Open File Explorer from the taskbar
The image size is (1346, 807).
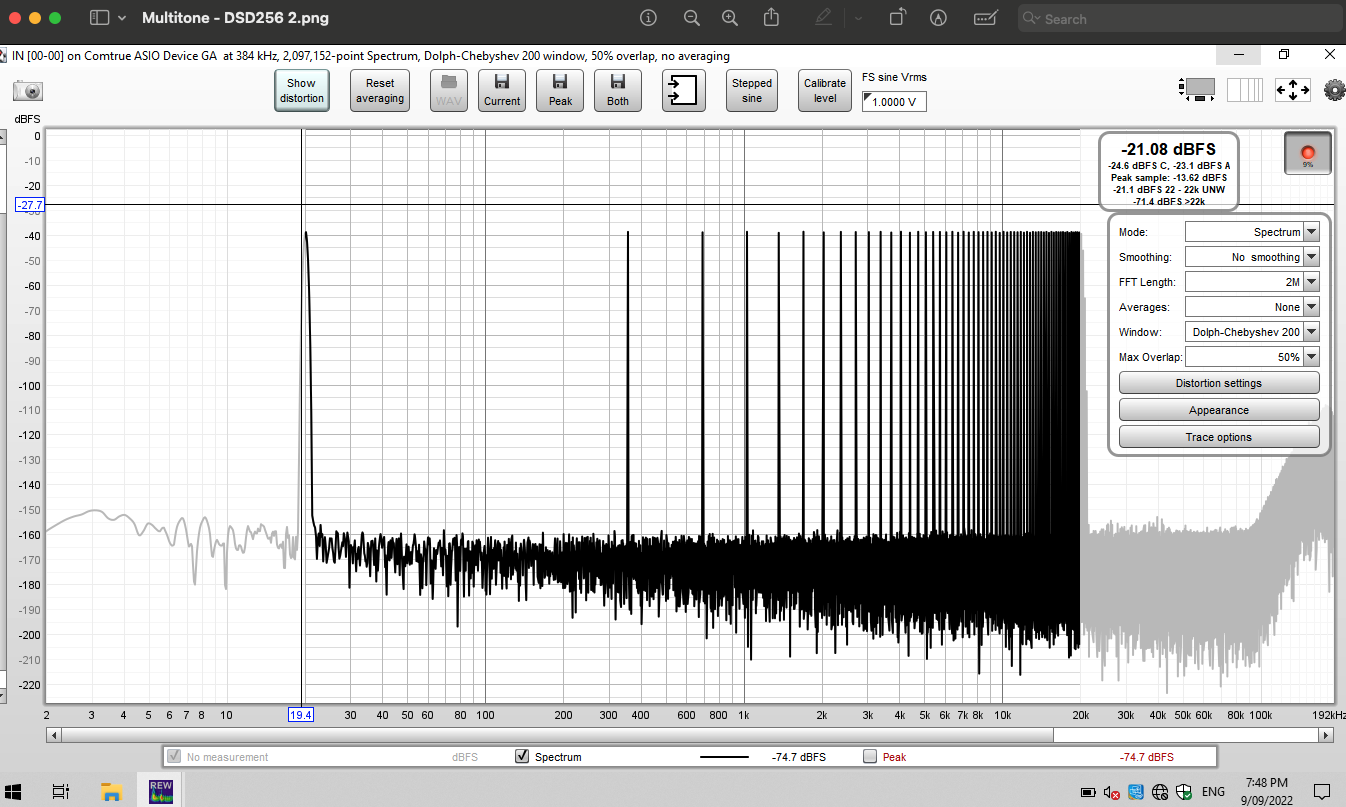112,791
